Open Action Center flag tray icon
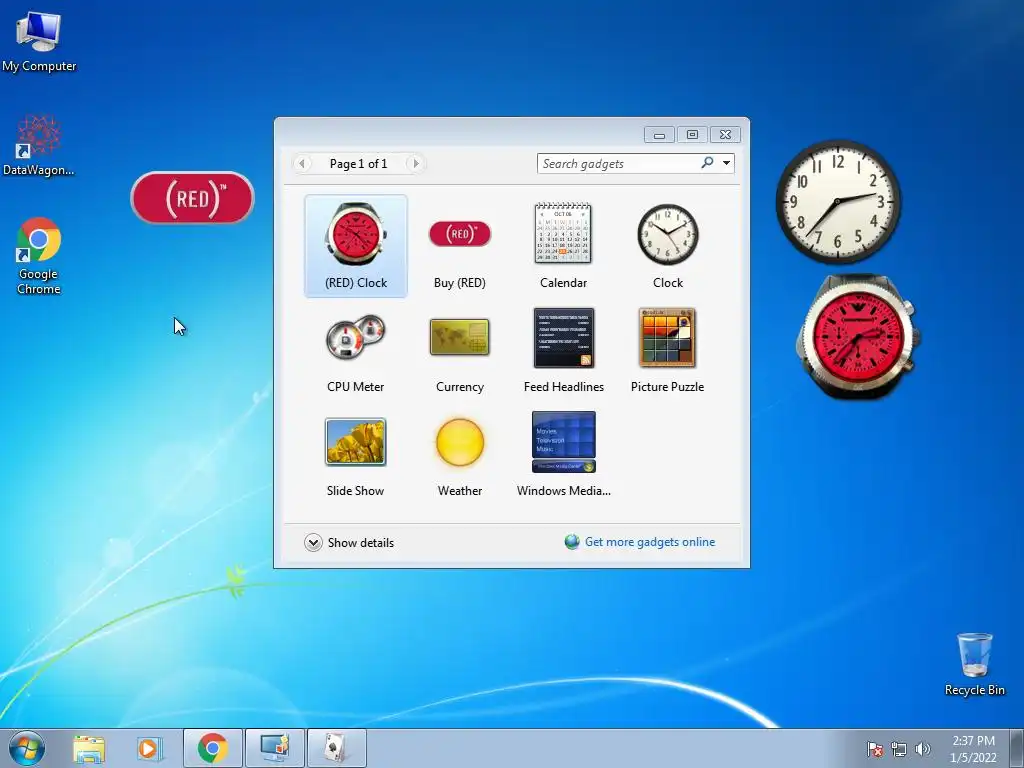 coord(874,749)
